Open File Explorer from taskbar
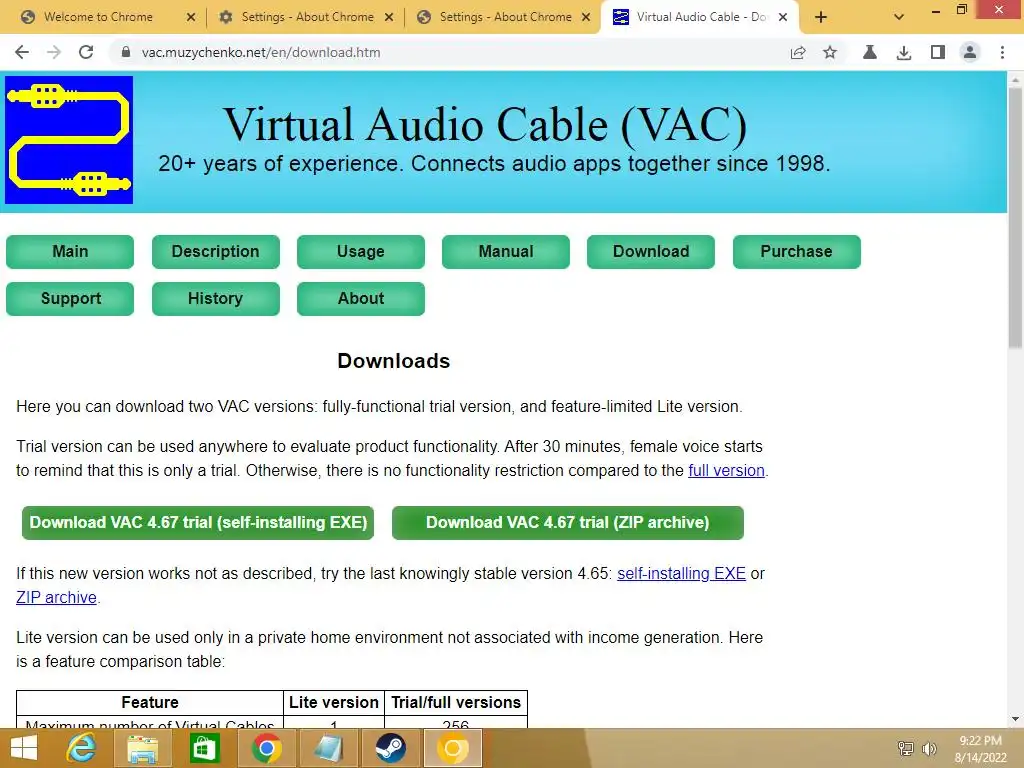1024x768 pixels. 142,748
